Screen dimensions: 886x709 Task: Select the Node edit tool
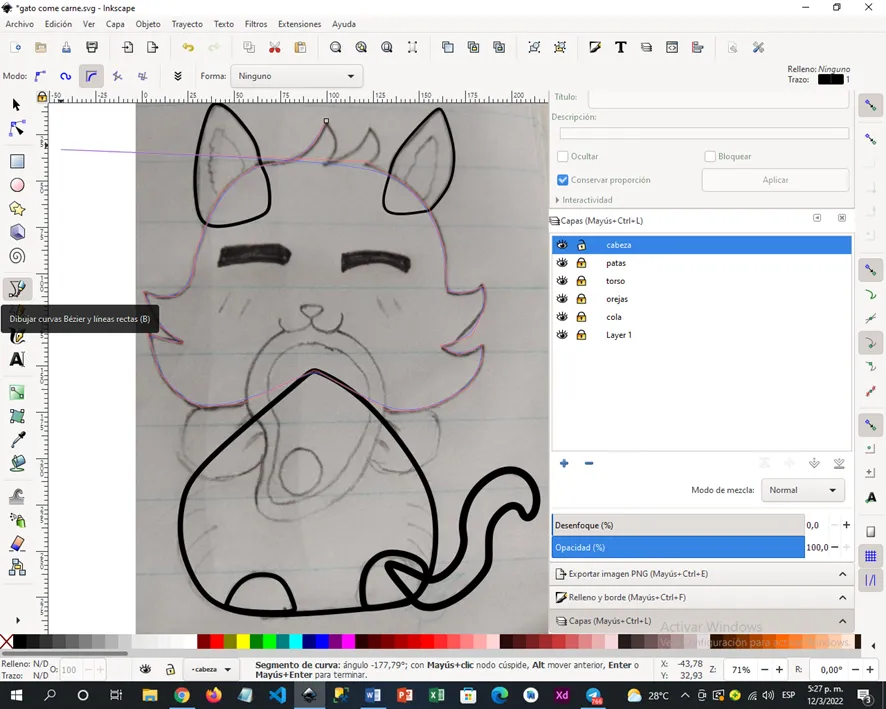(17, 129)
